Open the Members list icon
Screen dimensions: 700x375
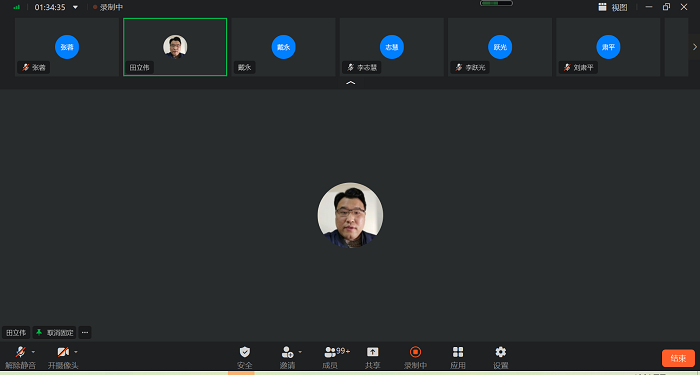(330, 352)
